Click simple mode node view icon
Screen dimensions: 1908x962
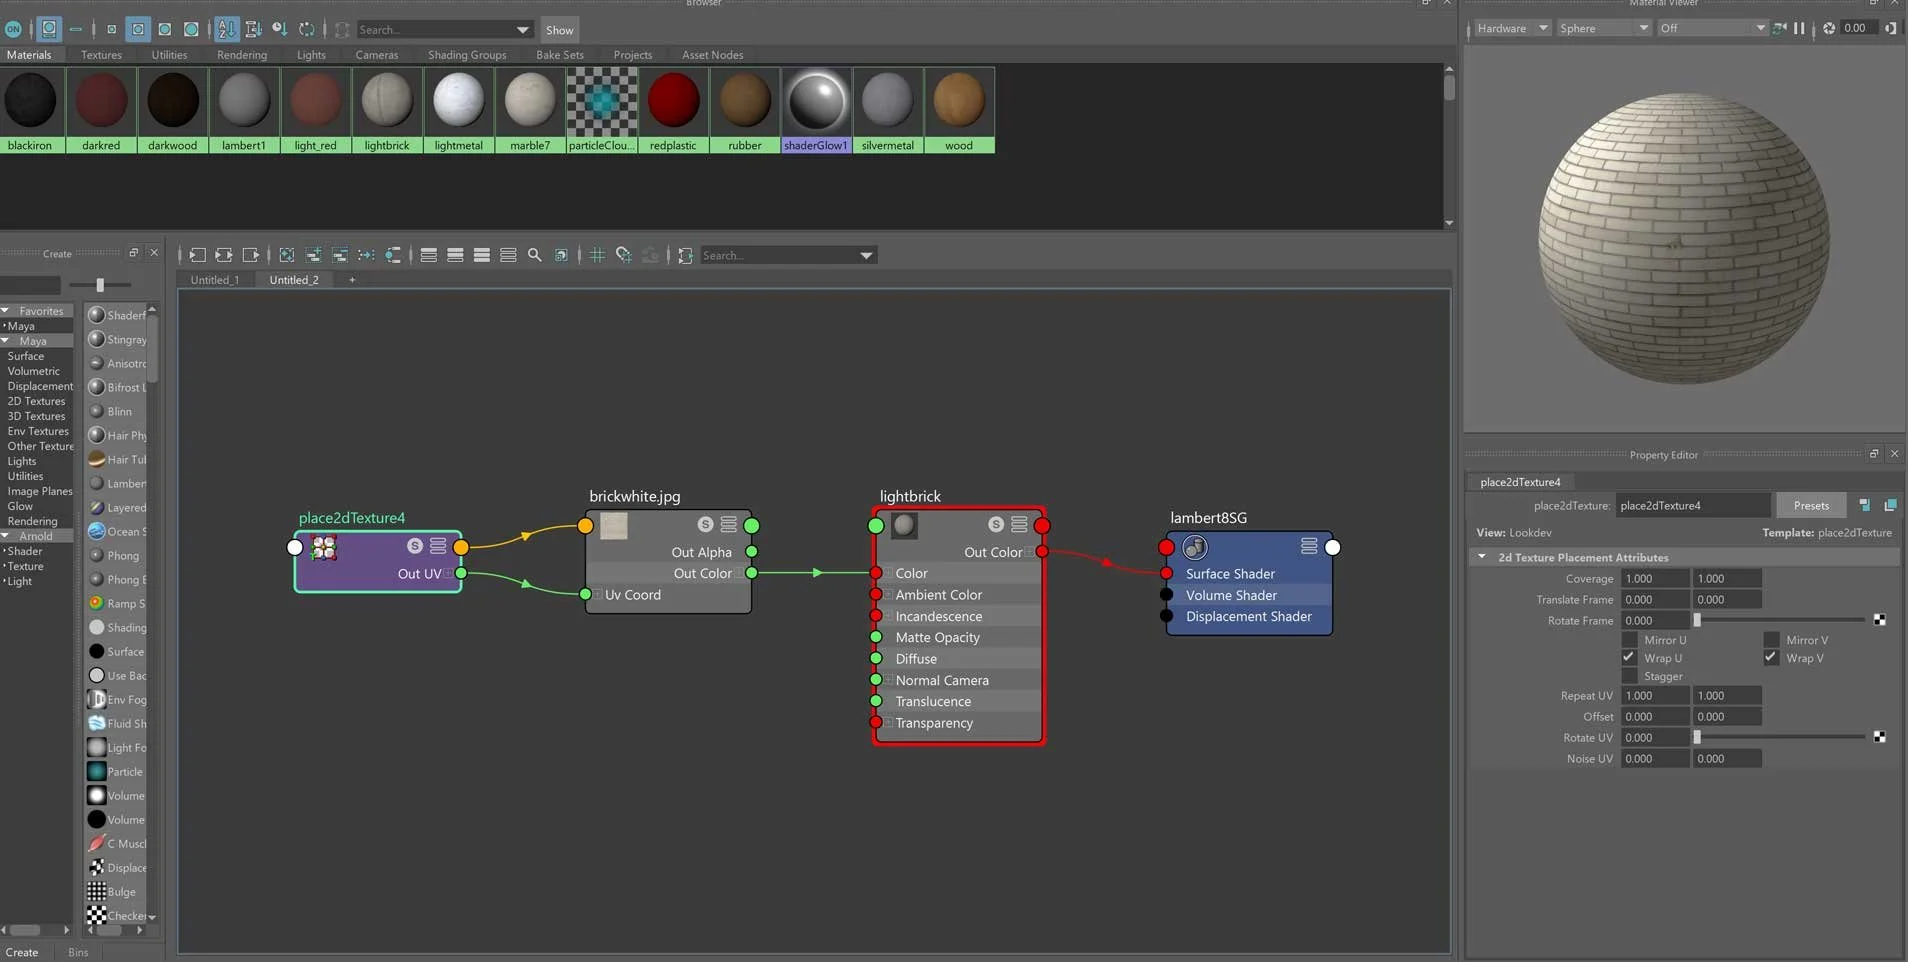coord(428,255)
